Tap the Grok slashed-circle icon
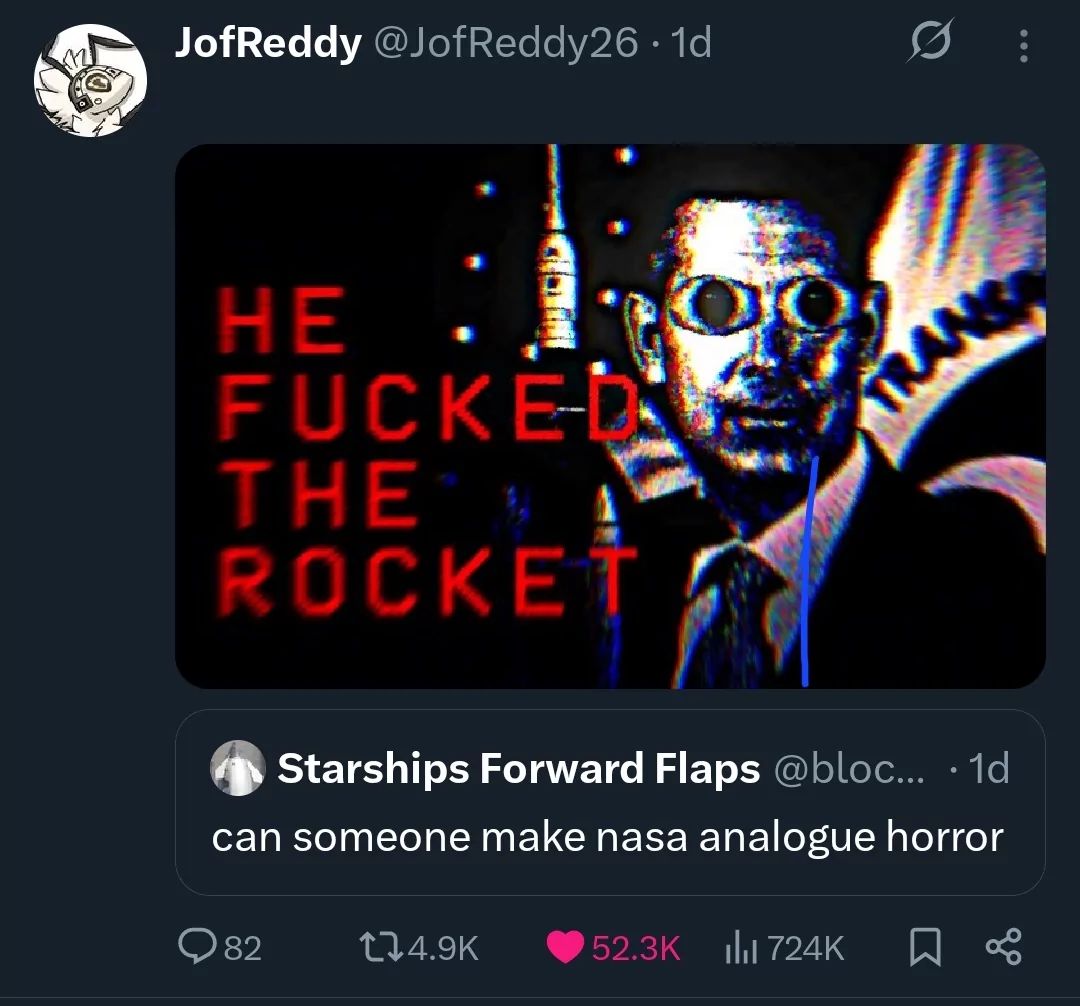Image resolution: width=1080 pixels, height=1006 pixels. point(930,41)
